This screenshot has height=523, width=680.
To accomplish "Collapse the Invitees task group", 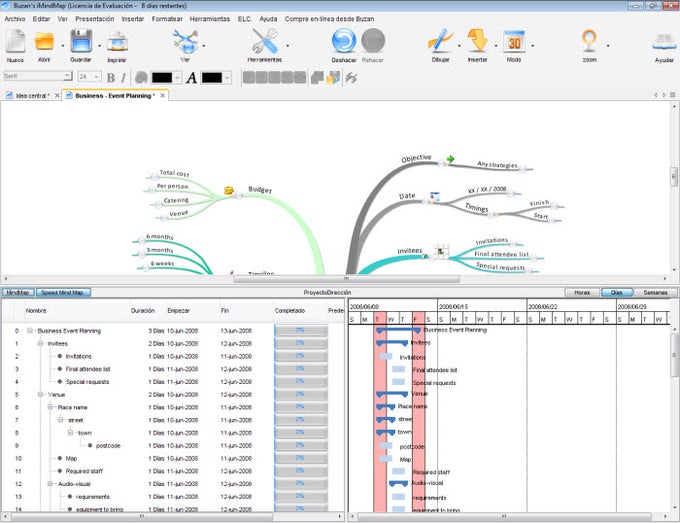I will point(40,343).
